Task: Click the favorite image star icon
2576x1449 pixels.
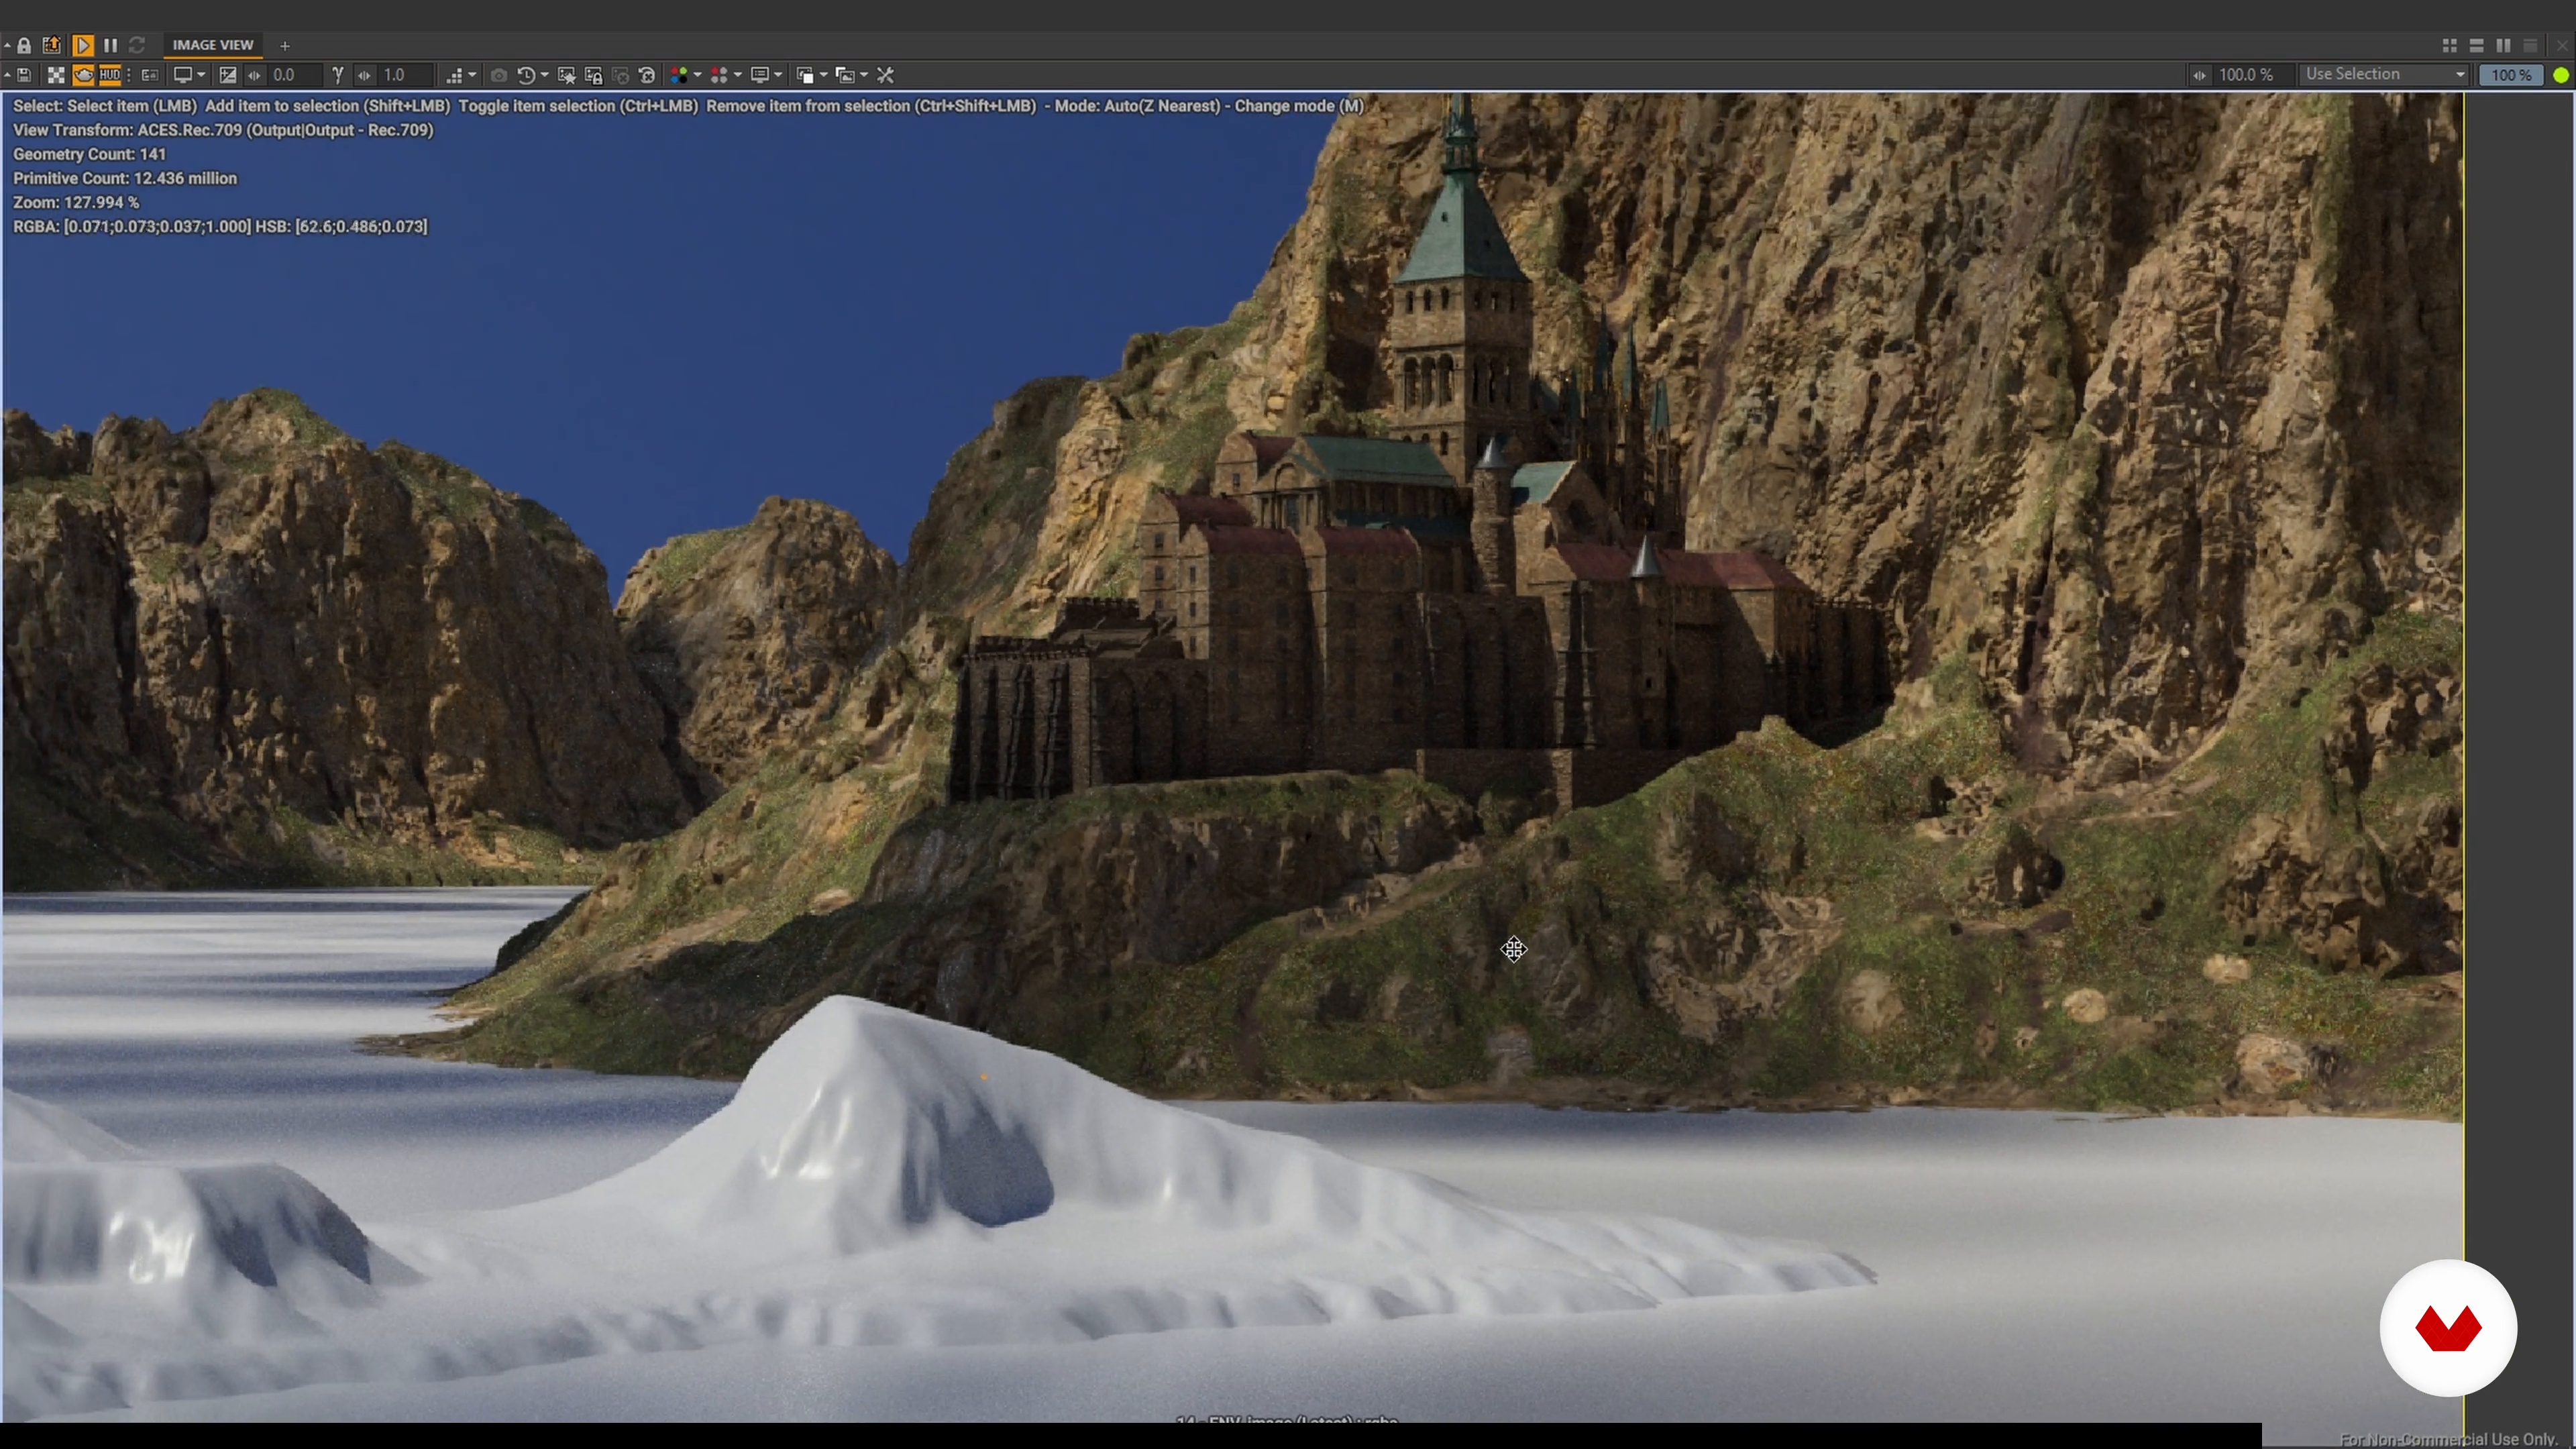Action: click(x=566, y=75)
